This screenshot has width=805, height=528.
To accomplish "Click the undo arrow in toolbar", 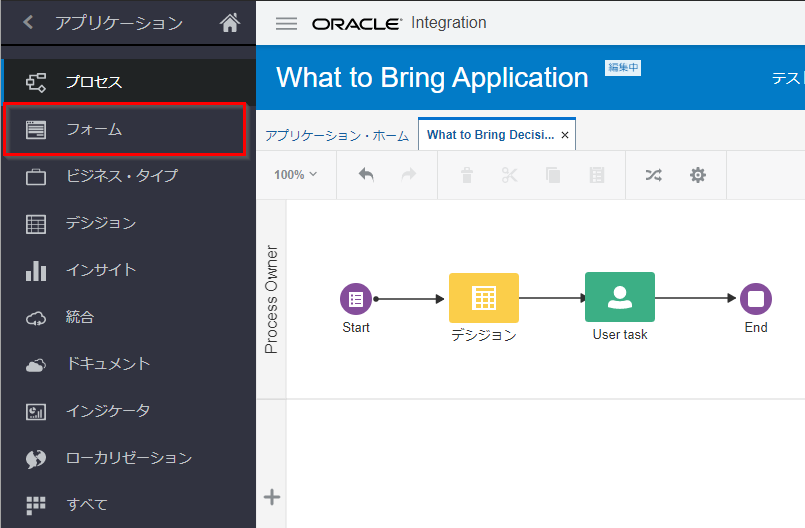I will [x=366, y=175].
